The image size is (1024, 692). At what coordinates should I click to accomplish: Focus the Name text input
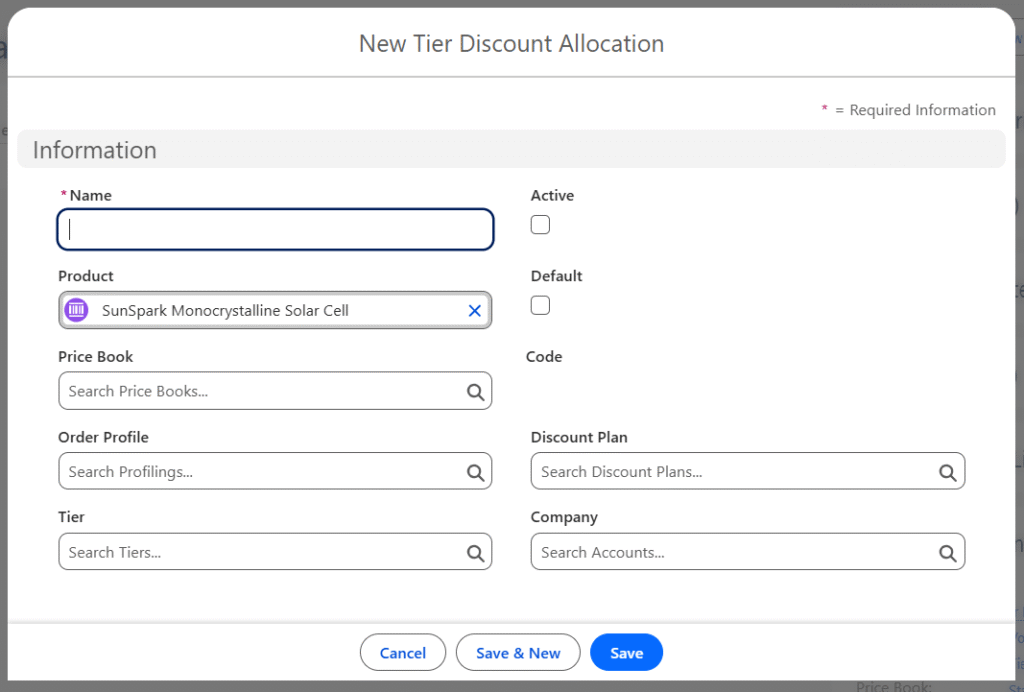tap(275, 229)
